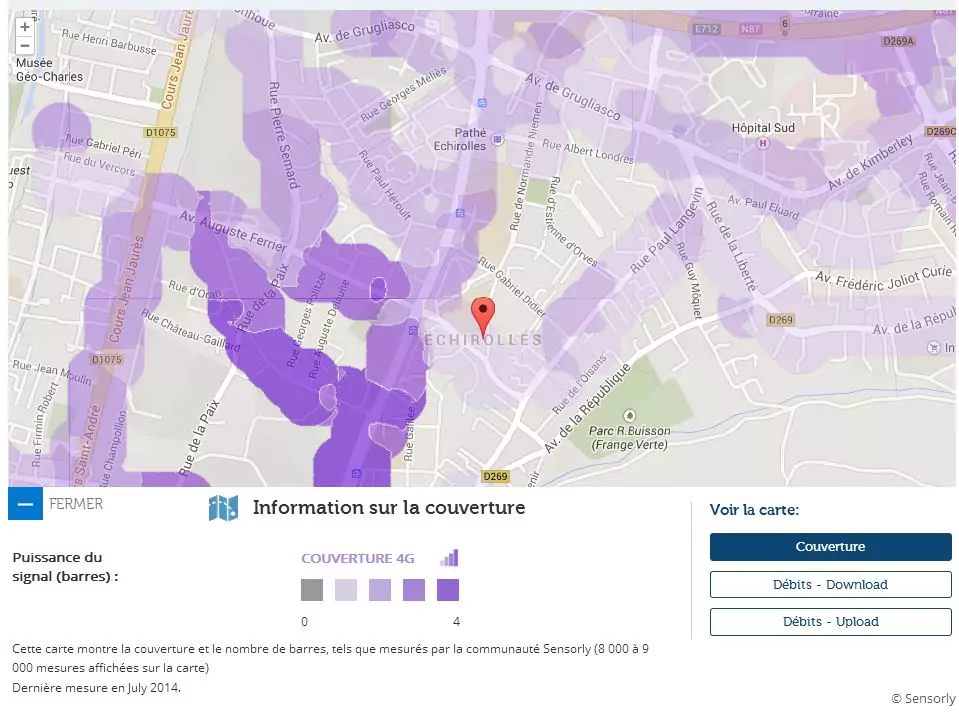959x712 pixels.
Task: Click the Hôpital Sud hospital marker
Action: click(764, 143)
